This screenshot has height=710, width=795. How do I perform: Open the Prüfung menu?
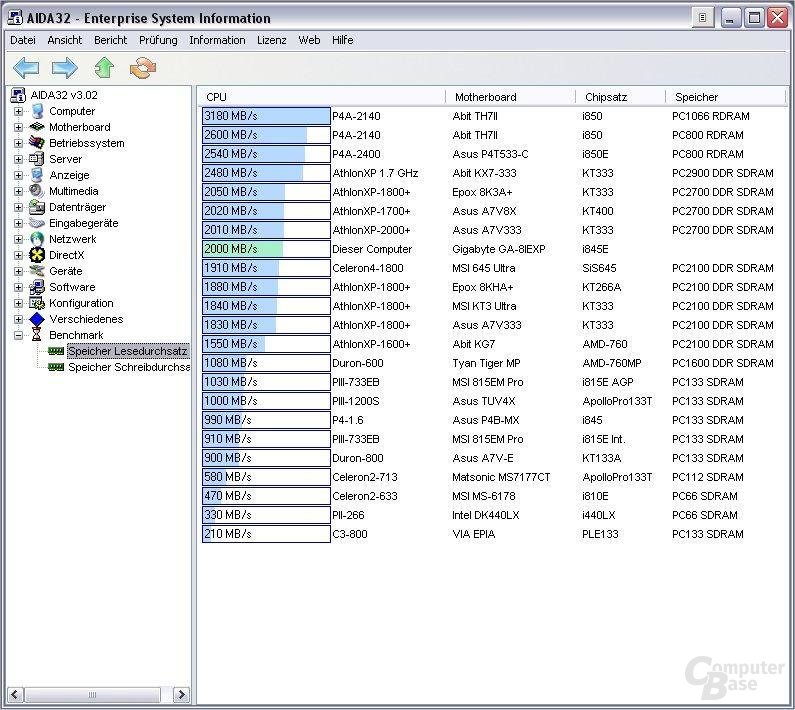[158, 40]
